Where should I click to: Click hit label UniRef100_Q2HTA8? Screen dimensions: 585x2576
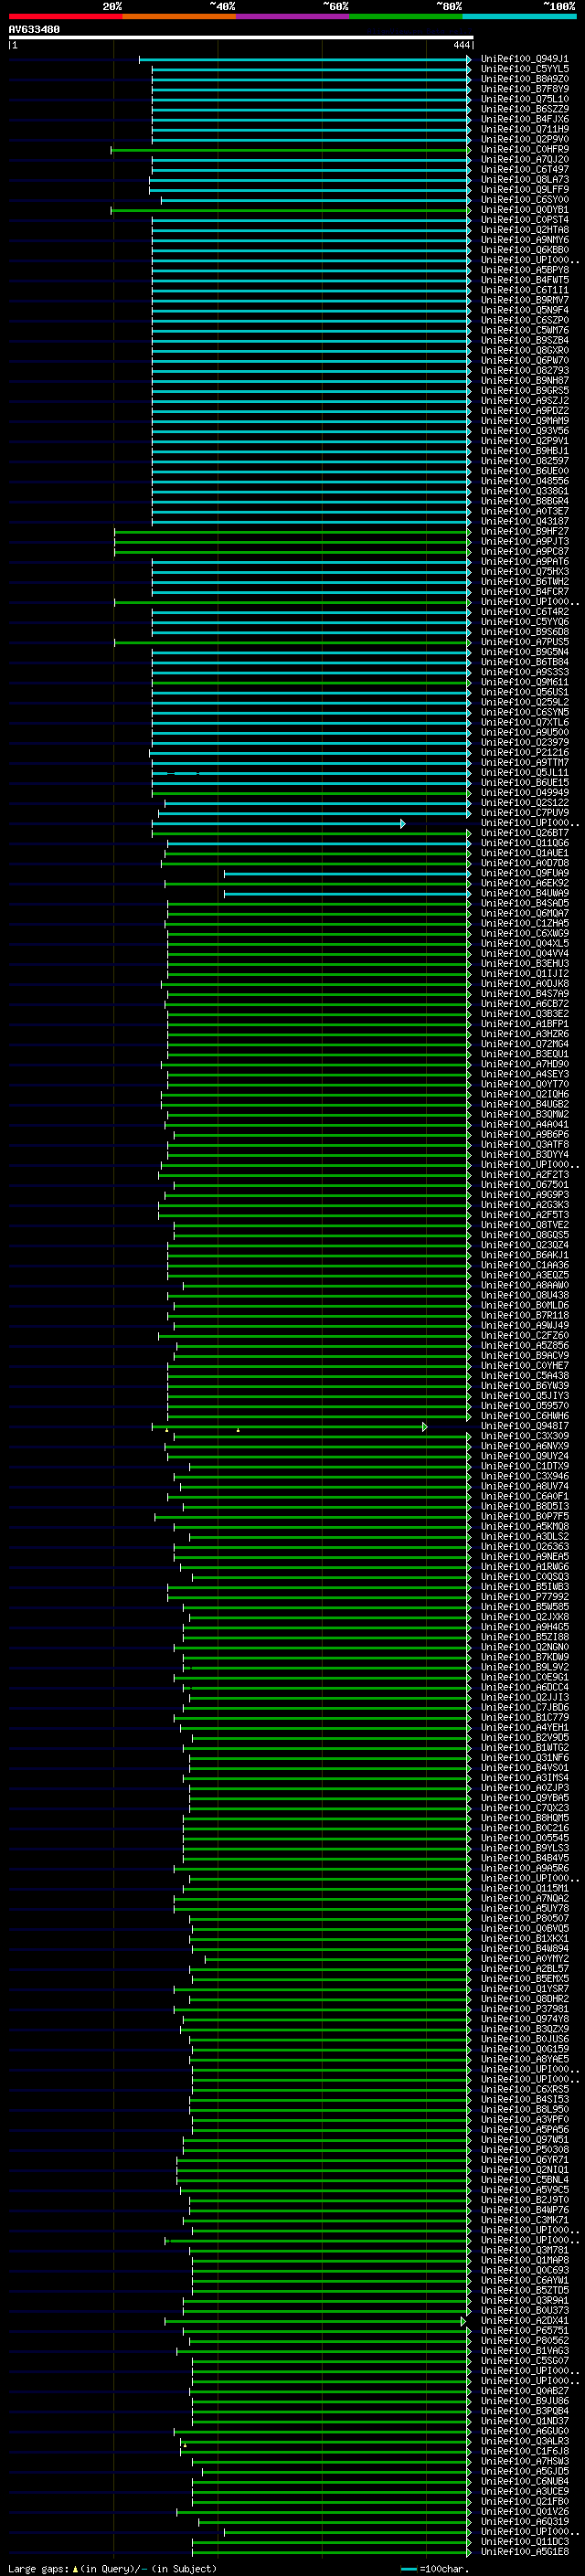524,230
